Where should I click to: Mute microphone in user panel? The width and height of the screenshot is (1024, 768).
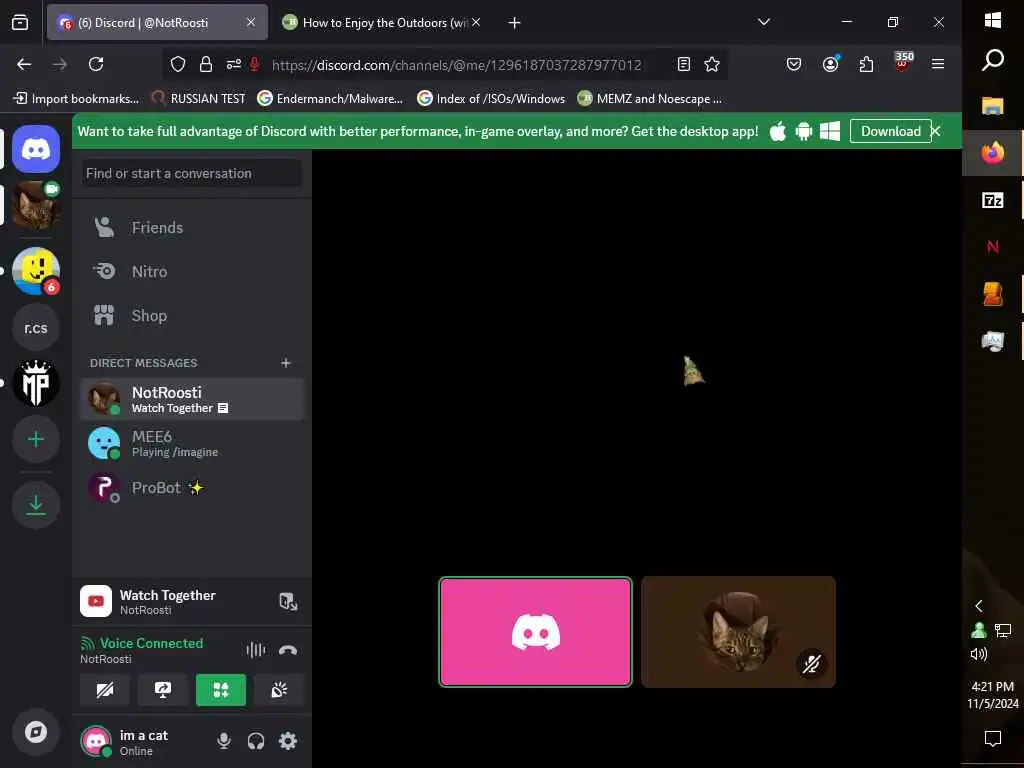[x=224, y=741]
